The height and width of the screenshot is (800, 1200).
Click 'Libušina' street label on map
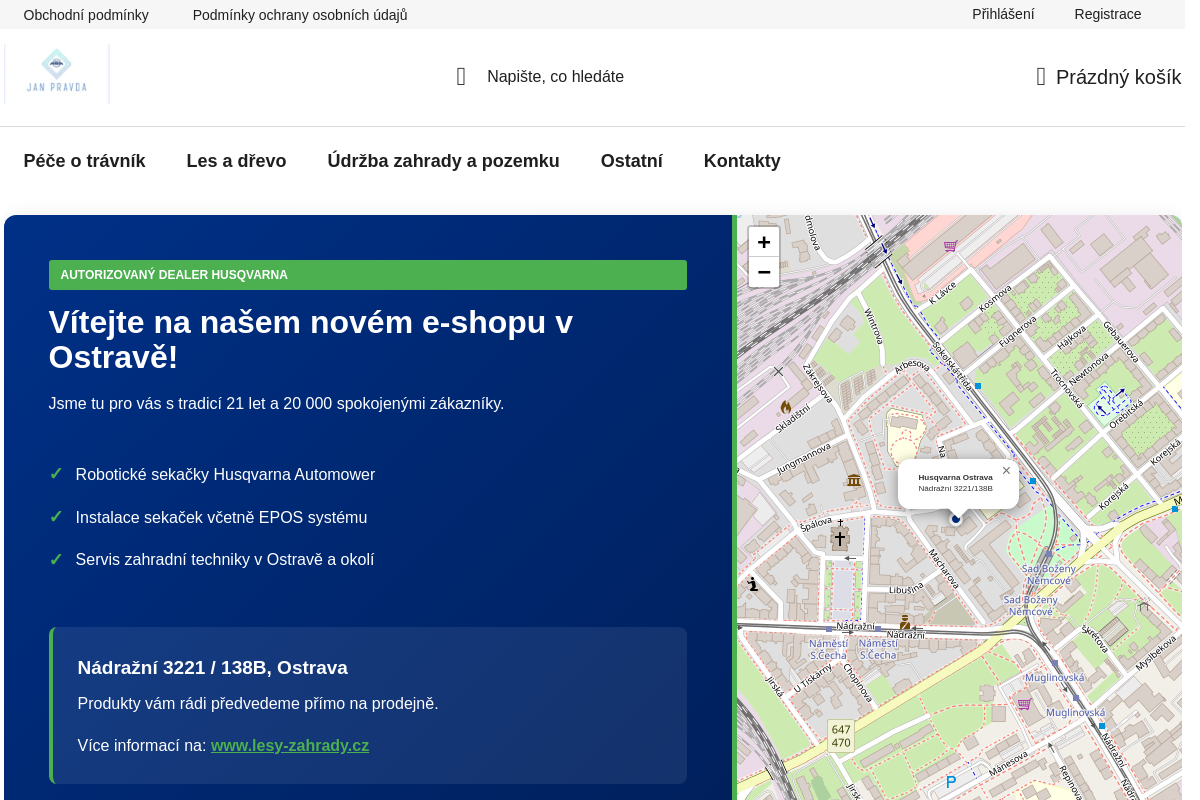click(905, 591)
